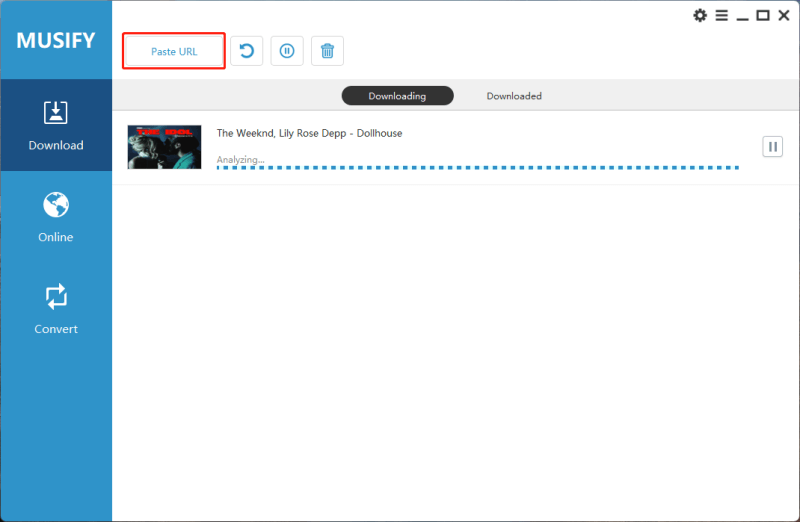
Task: Open the hamburger menu in the title bar
Action: [721, 15]
